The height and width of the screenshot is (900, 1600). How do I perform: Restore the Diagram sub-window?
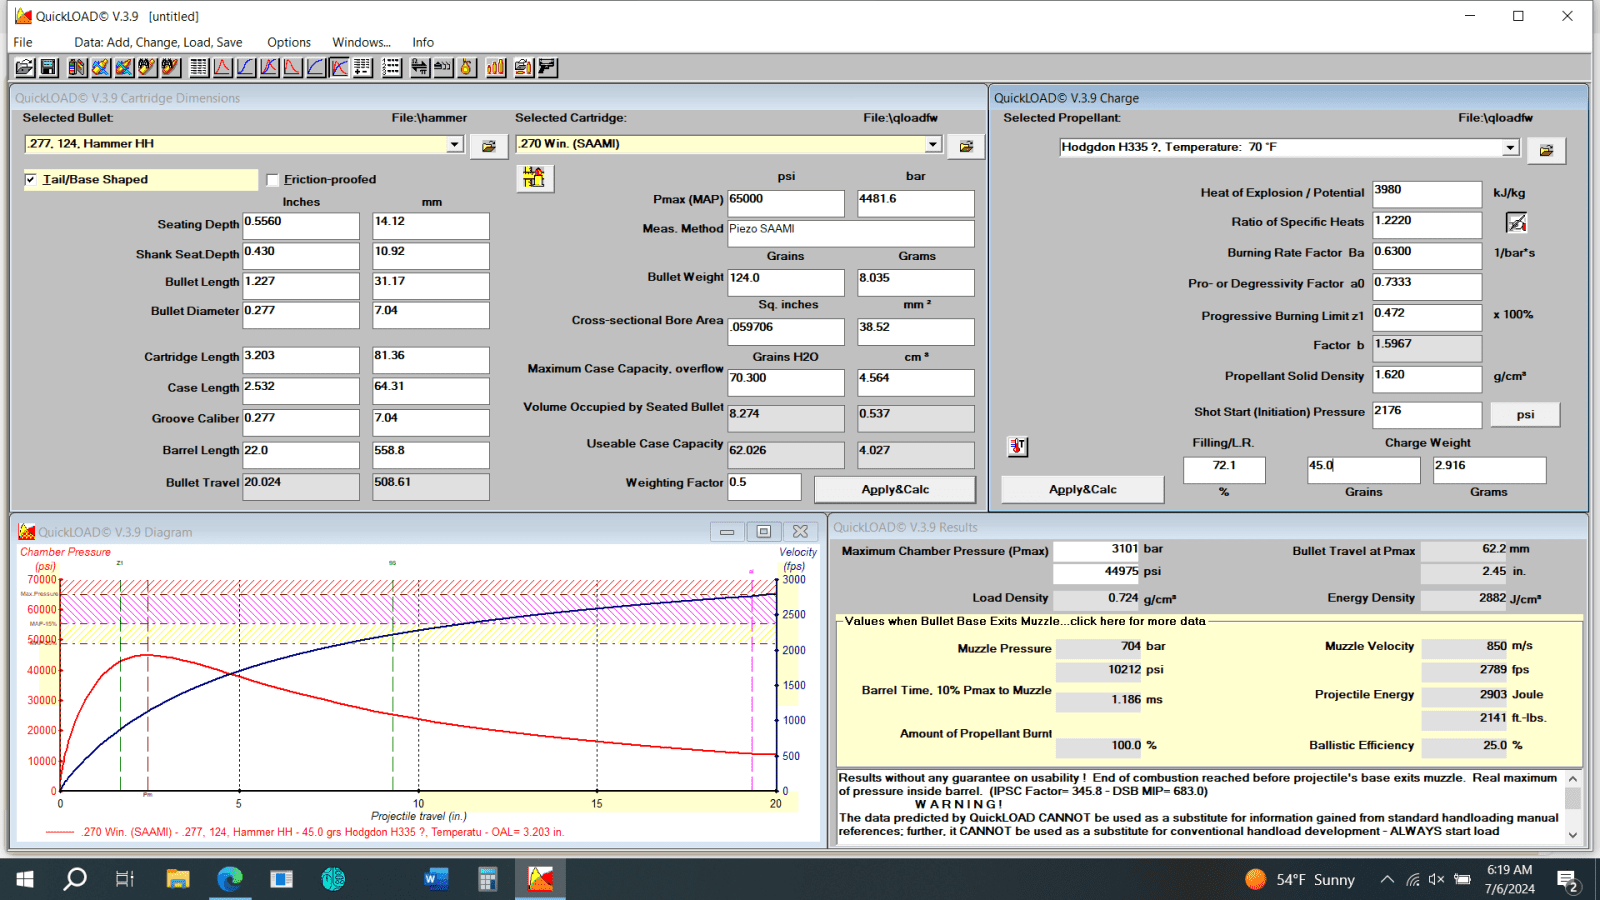tap(764, 532)
